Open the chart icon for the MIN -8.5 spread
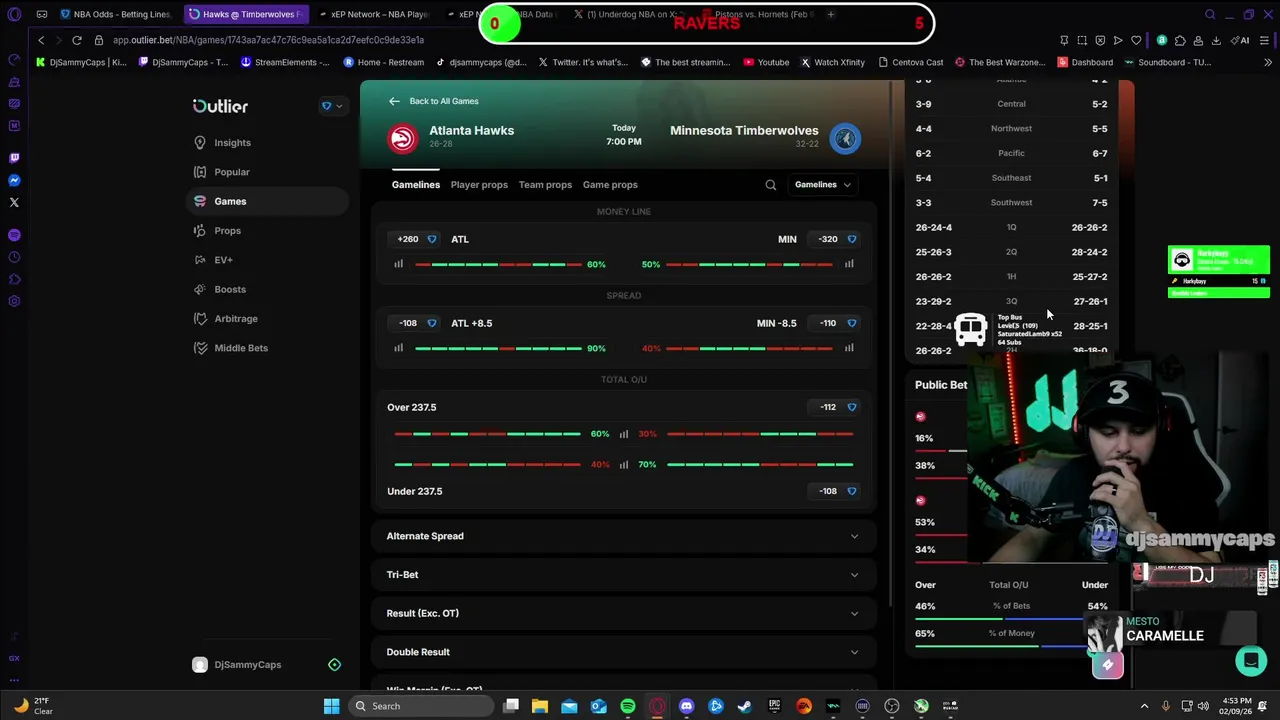 (849, 348)
